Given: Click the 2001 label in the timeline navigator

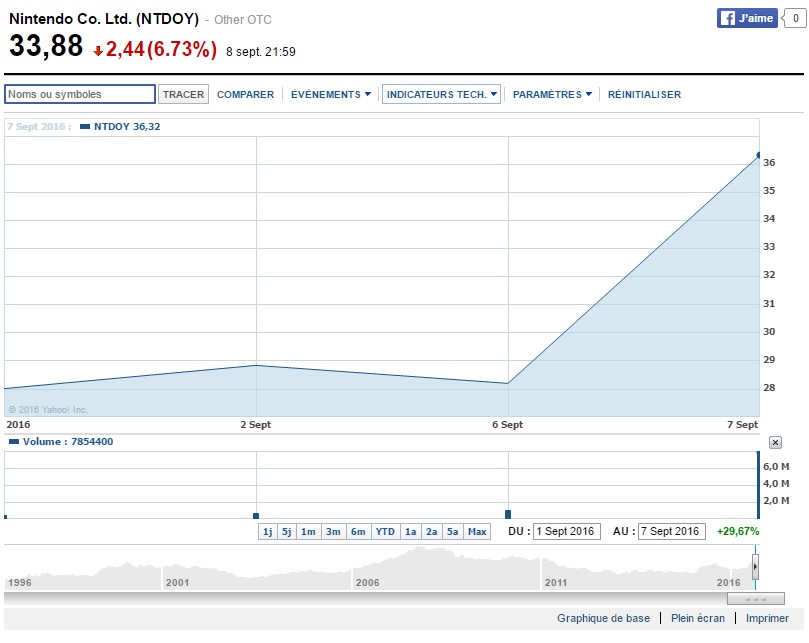Looking at the screenshot, I should (x=177, y=583).
